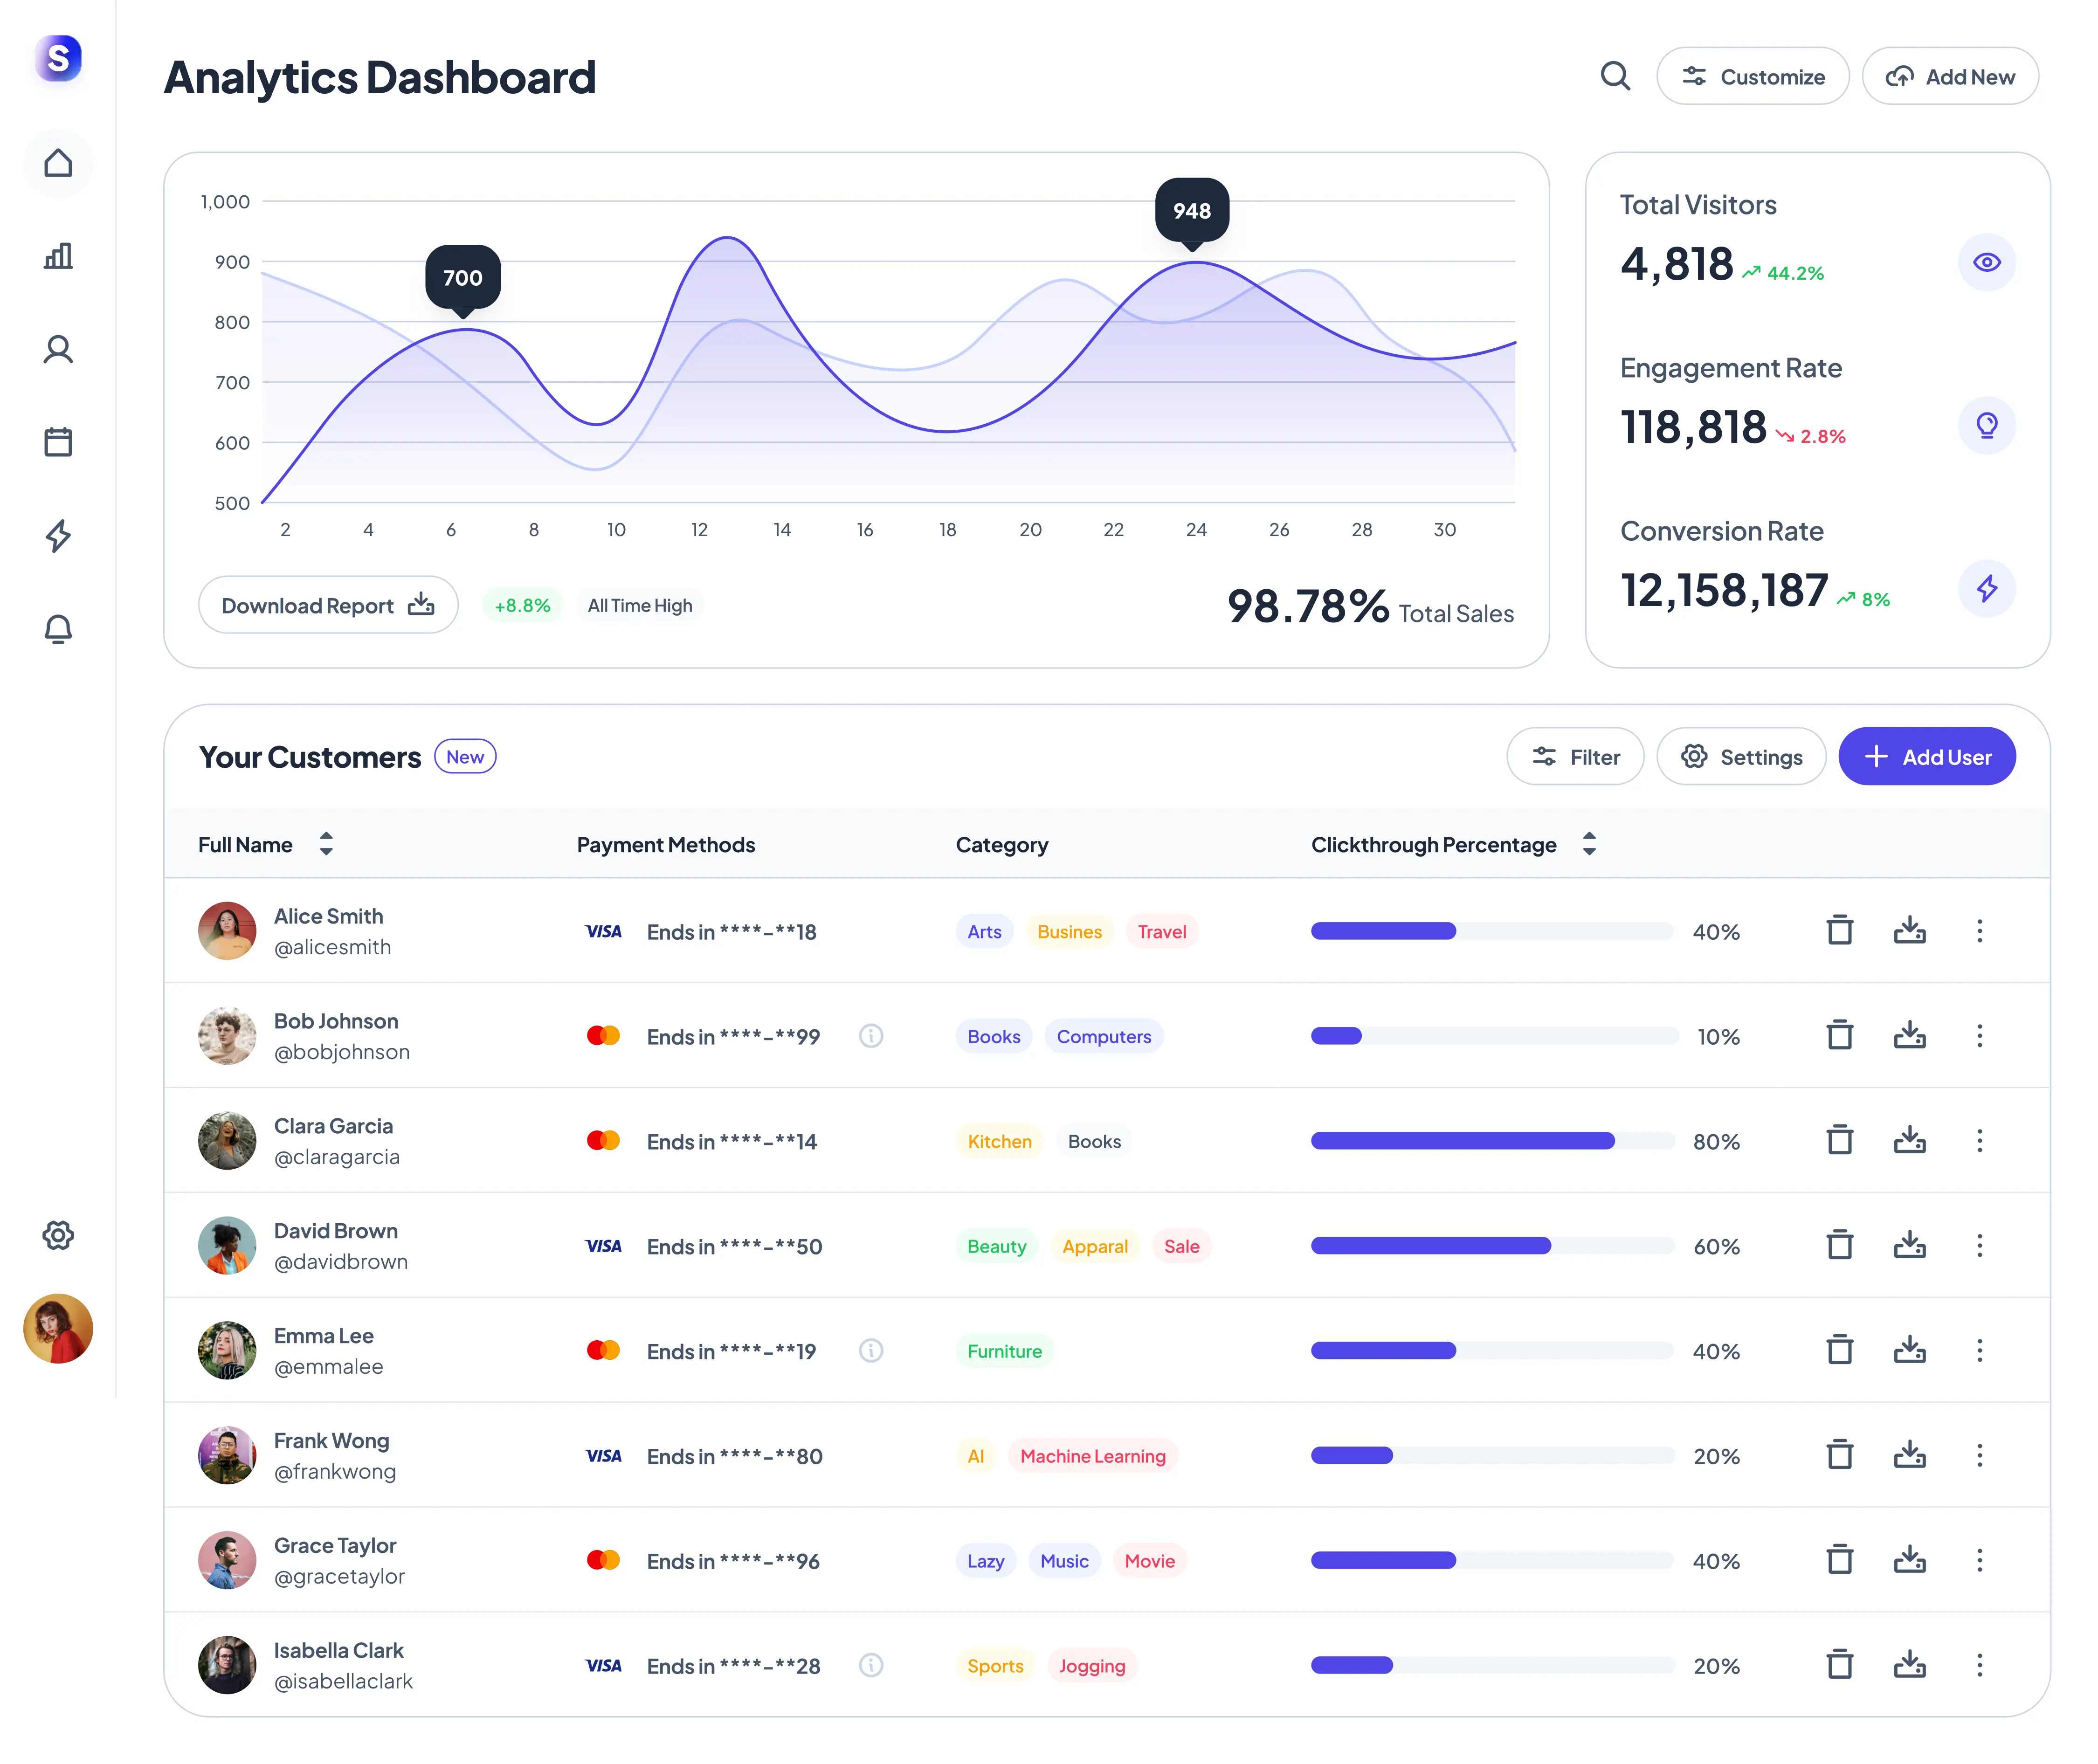The width and height of the screenshot is (2098, 1764).
Task: Delete the Emma Lee row with trash icon
Action: click(x=1840, y=1351)
